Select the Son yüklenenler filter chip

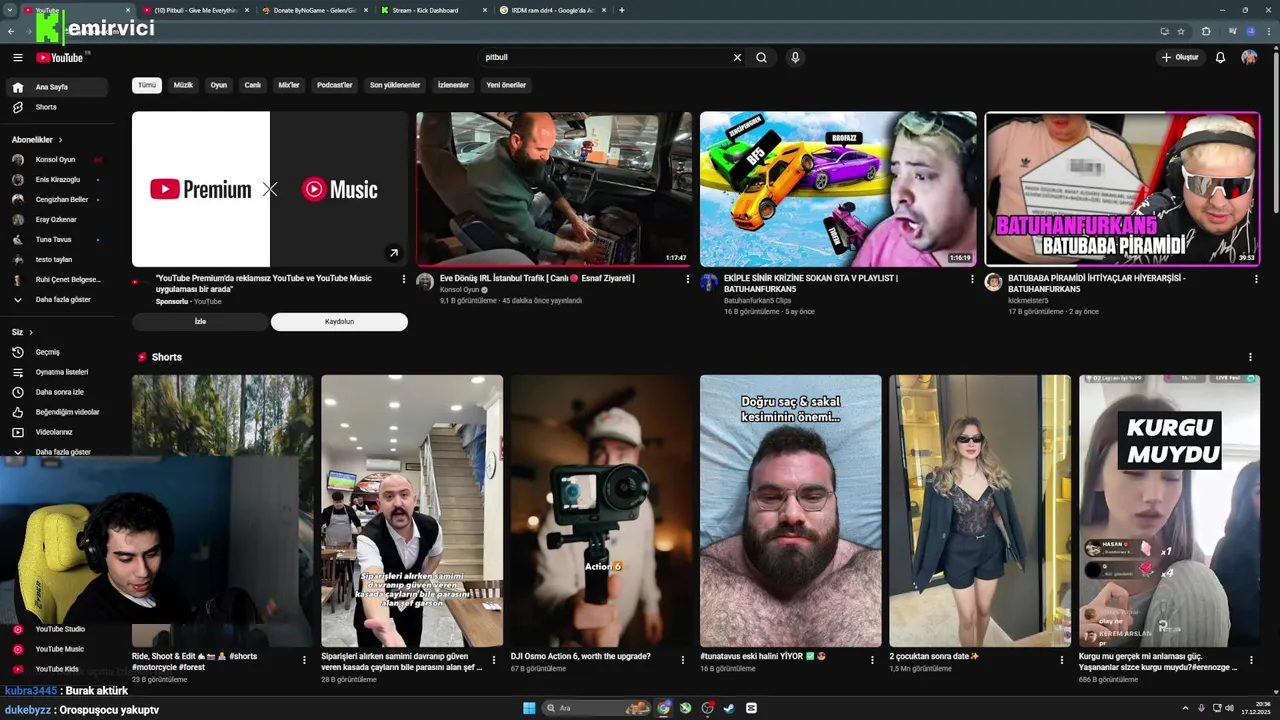395,85
